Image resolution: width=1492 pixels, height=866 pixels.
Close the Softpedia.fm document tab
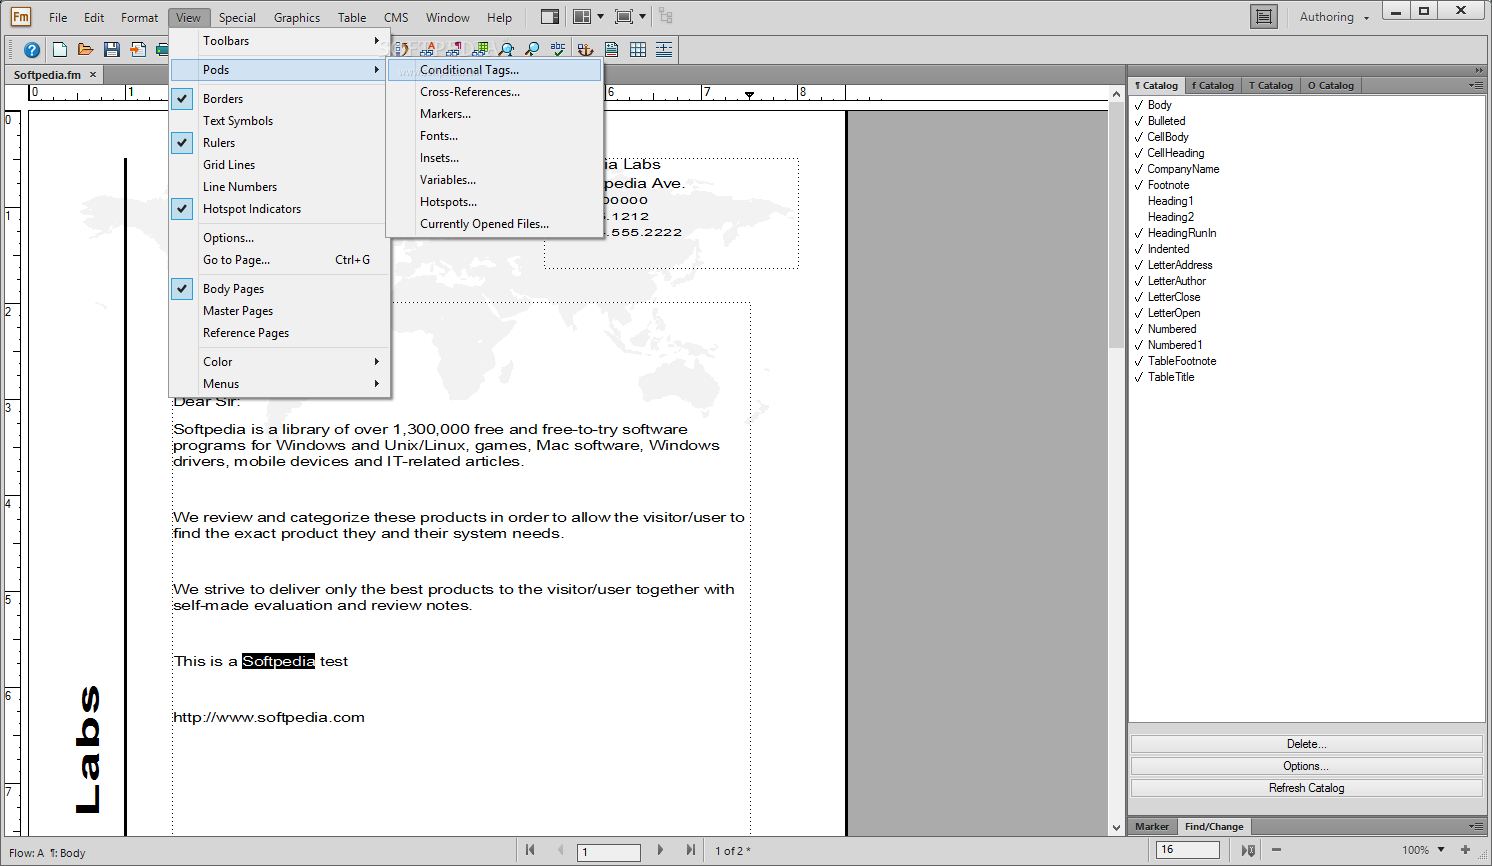click(x=93, y=75)
